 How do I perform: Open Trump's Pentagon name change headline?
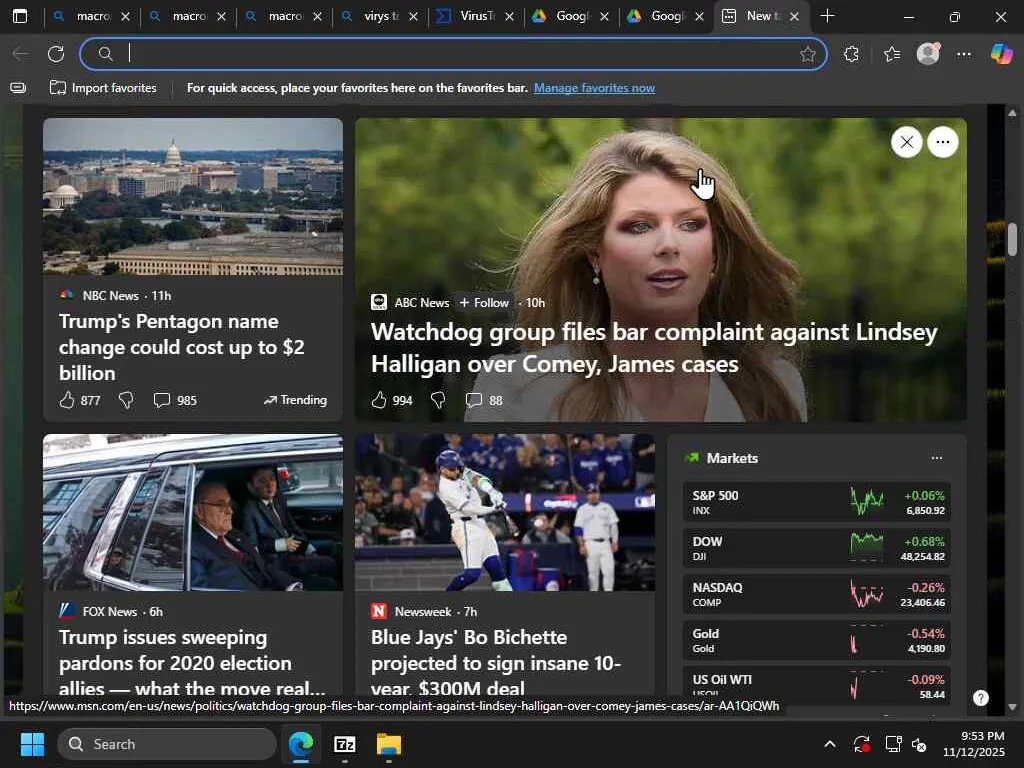coord(182,347)
